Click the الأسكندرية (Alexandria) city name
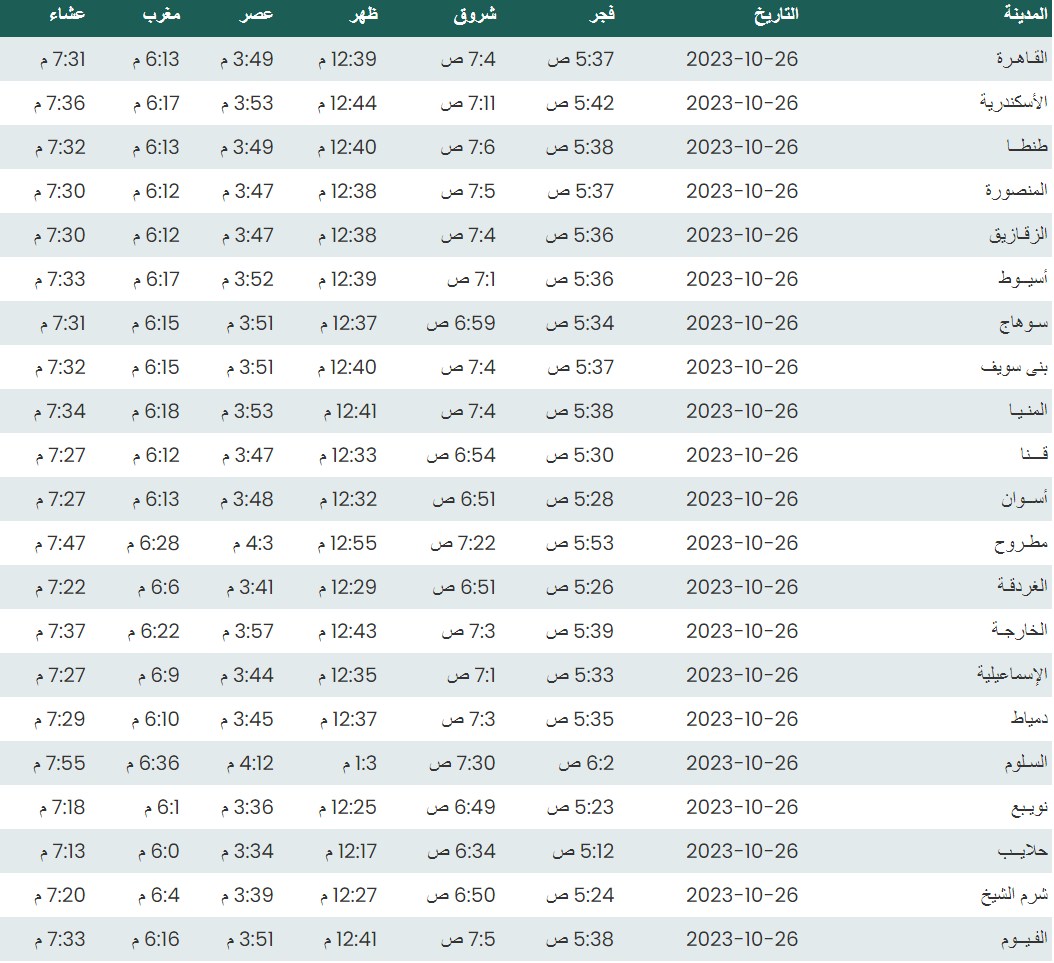The width and height of the screenshot is (1054, 963). pyautogui.click(x=1006, y=103)
